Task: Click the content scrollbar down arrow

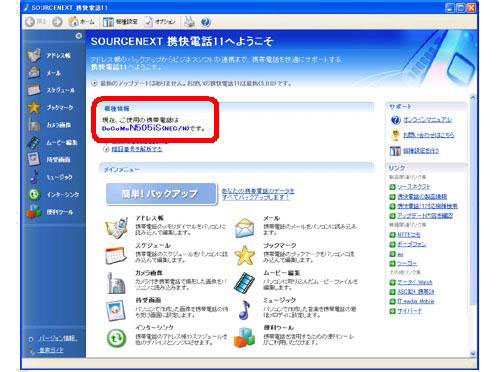Action: [472, 354]
